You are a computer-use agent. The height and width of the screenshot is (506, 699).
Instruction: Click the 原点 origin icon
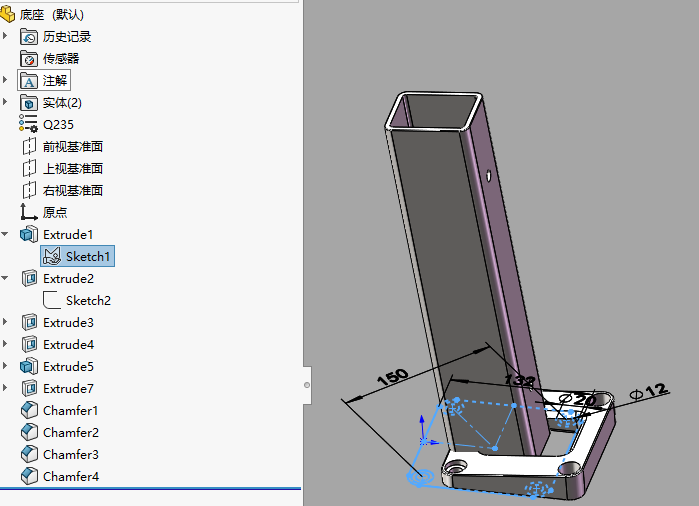point(29,212)
